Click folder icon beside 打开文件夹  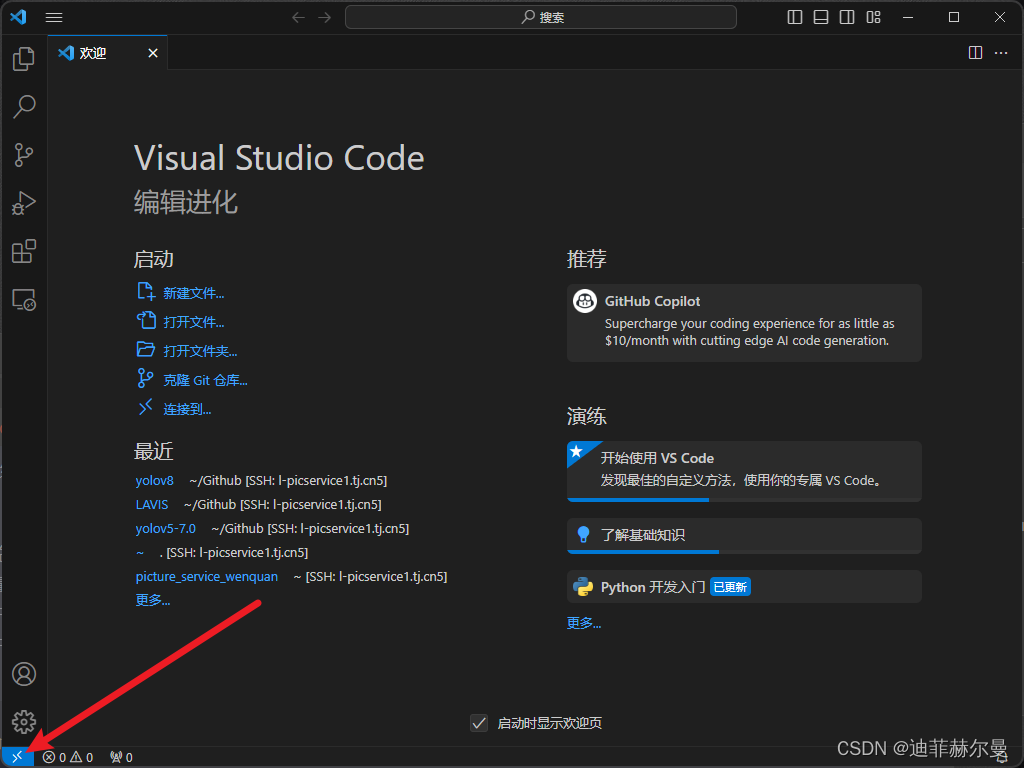(146, 349)
